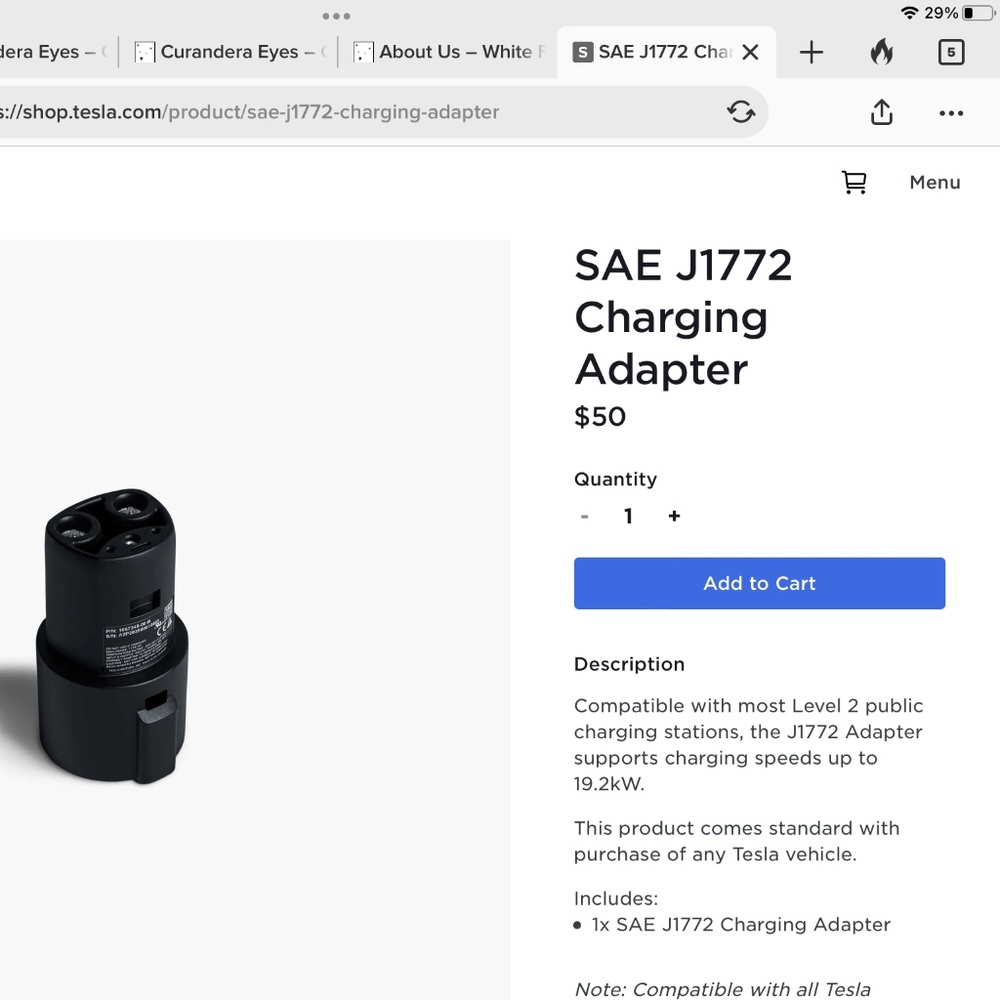
Task: Decrease quantity with the minus stepper
Action: point(584,516)
